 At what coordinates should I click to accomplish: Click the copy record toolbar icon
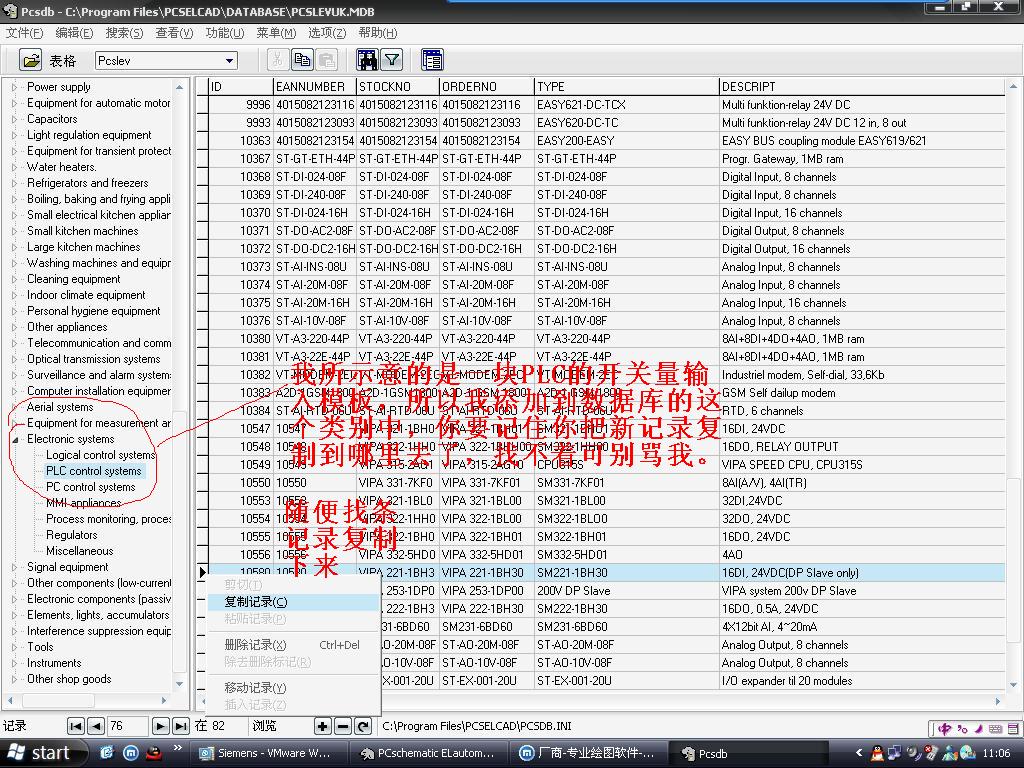(302, 61)
